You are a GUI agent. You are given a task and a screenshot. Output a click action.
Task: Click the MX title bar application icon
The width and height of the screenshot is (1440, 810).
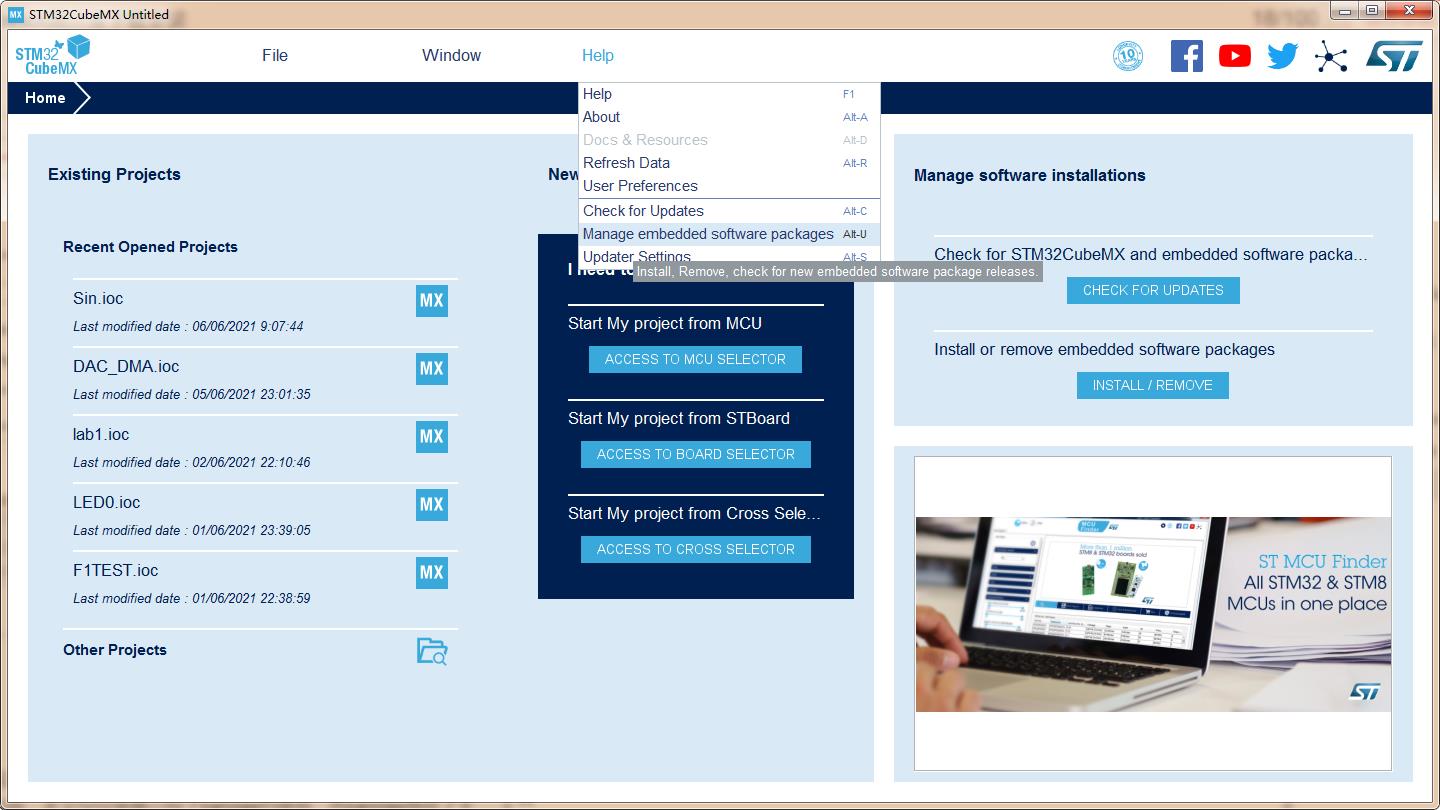tap(16, 14)
